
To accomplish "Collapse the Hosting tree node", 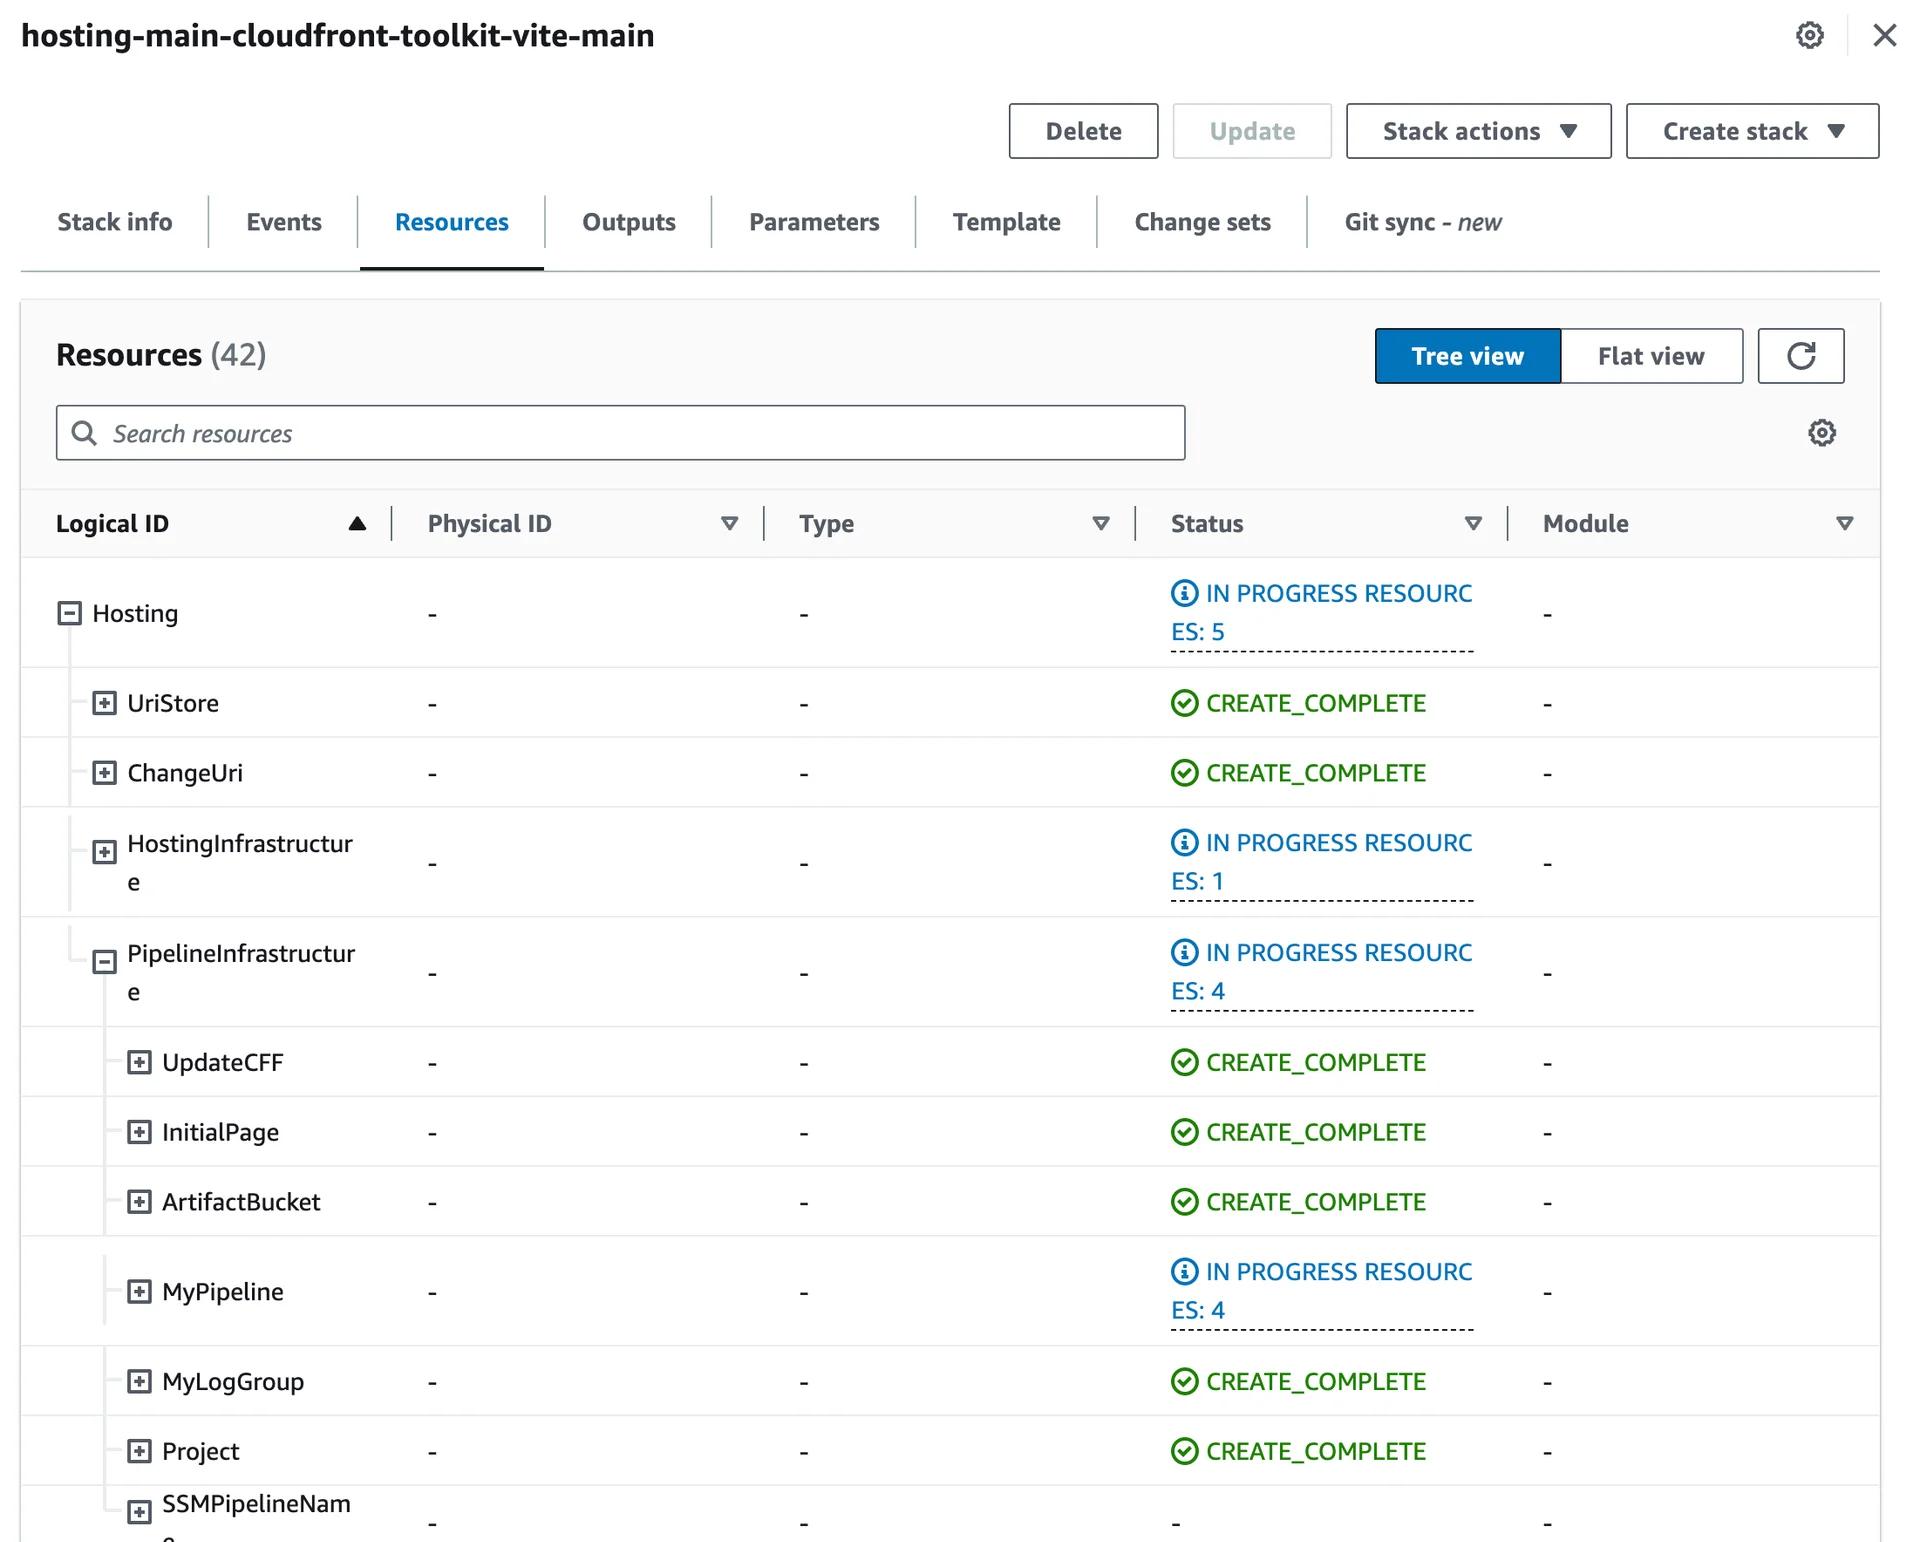I will 69,613.
